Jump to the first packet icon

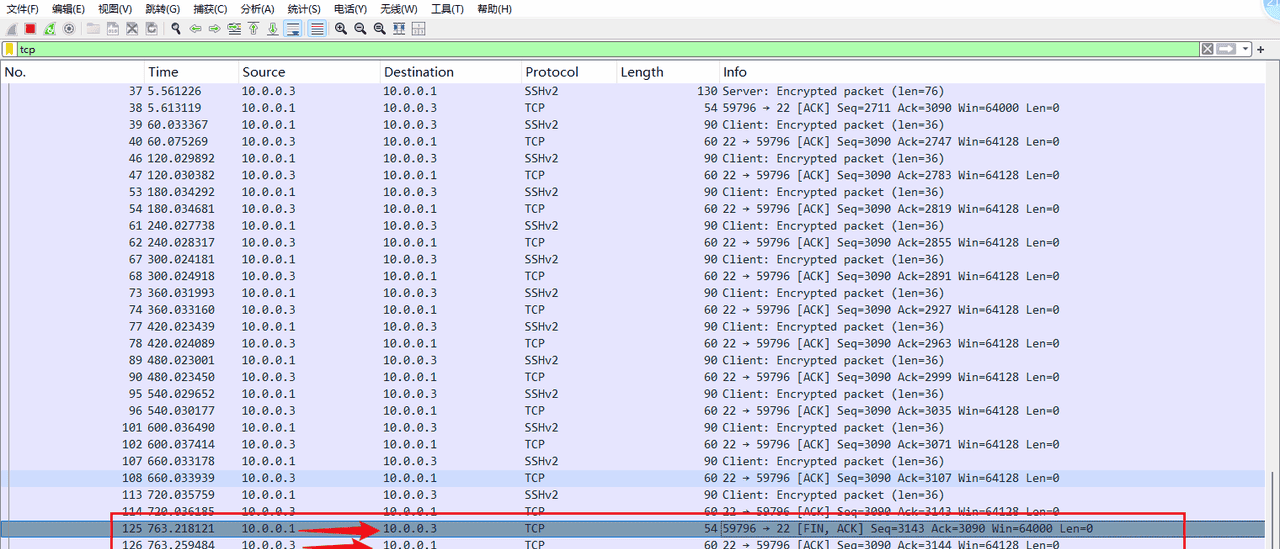254,29
